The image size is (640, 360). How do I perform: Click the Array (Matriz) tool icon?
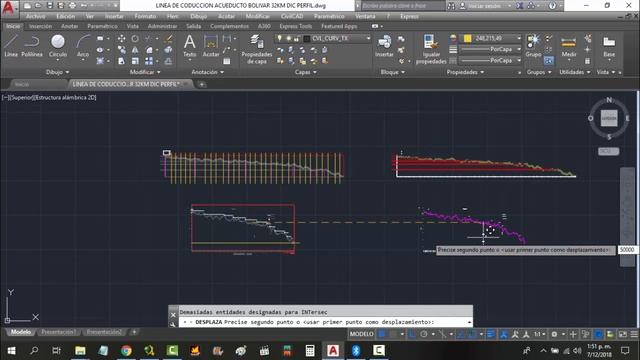click(149, 61)
